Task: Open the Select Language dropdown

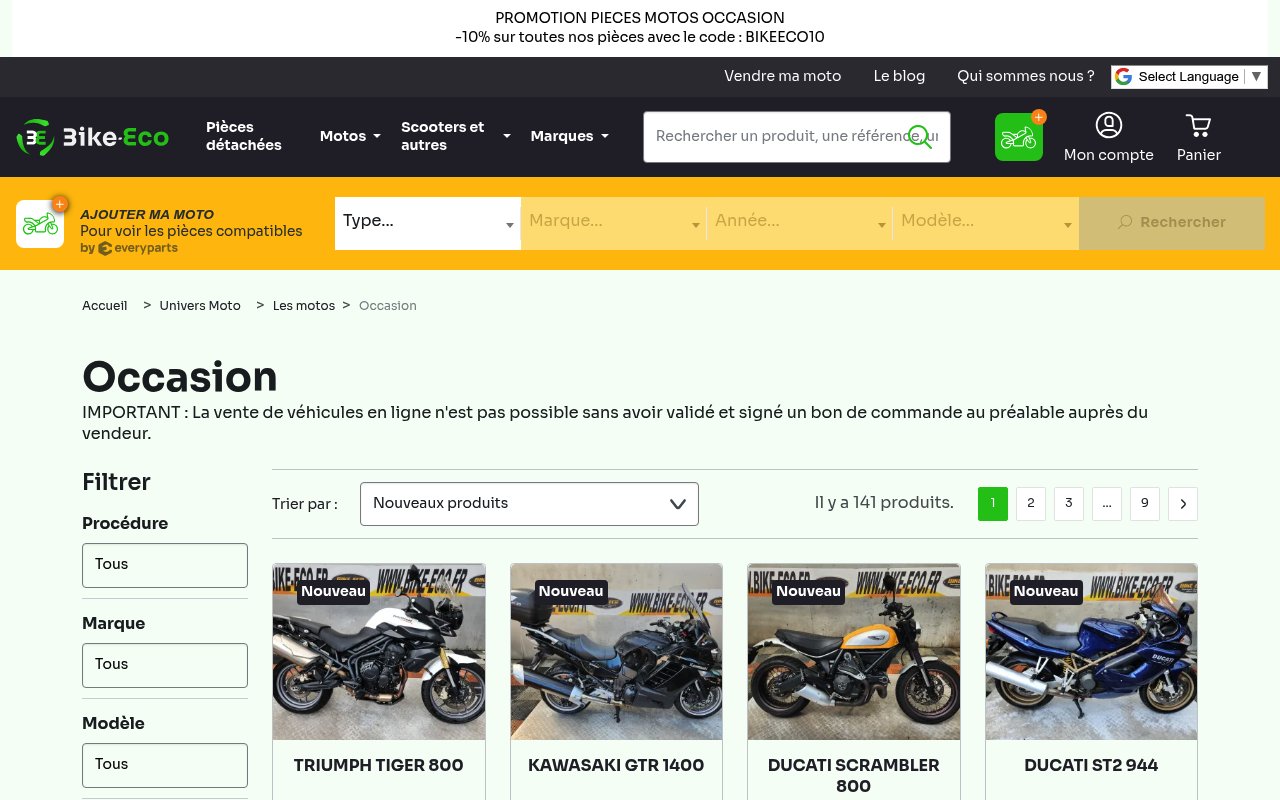Action: click(x=1189, y=77)
